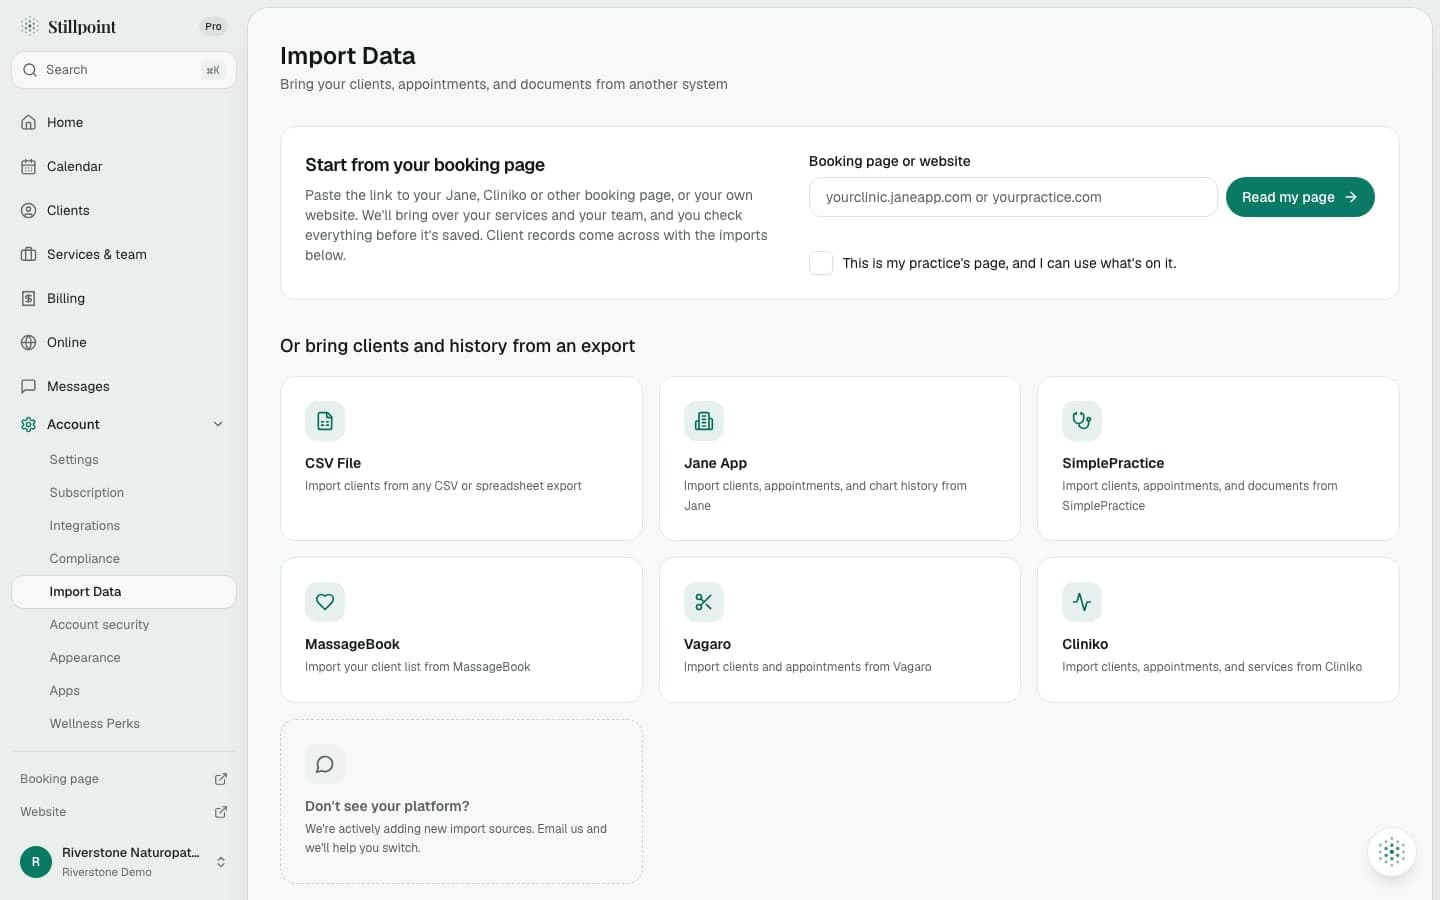Open the Riverstone workspace switcher arrows
The height and width of the screenshot is (900, 1440).
tap(221, 862)
